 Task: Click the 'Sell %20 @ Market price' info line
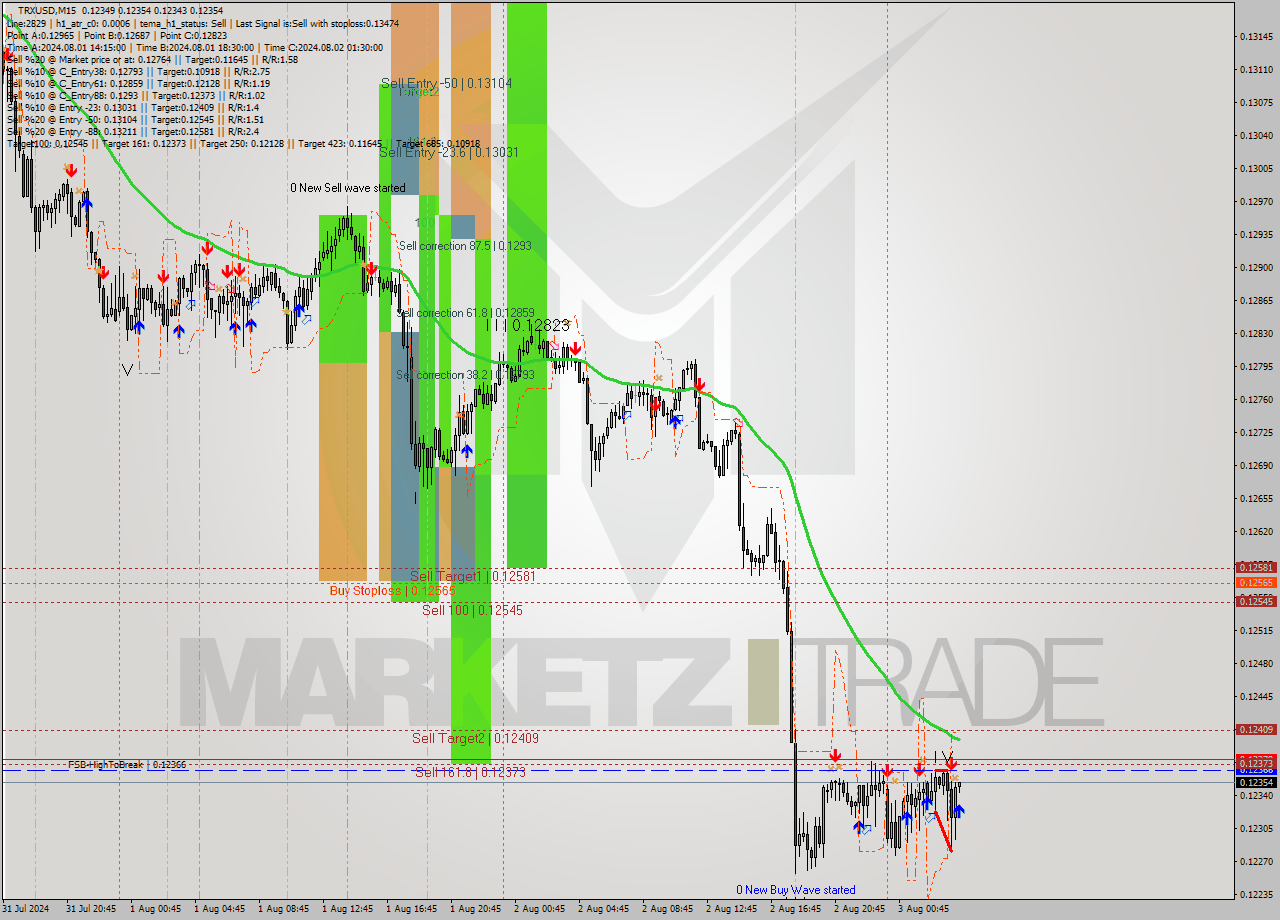pos(152,59)
